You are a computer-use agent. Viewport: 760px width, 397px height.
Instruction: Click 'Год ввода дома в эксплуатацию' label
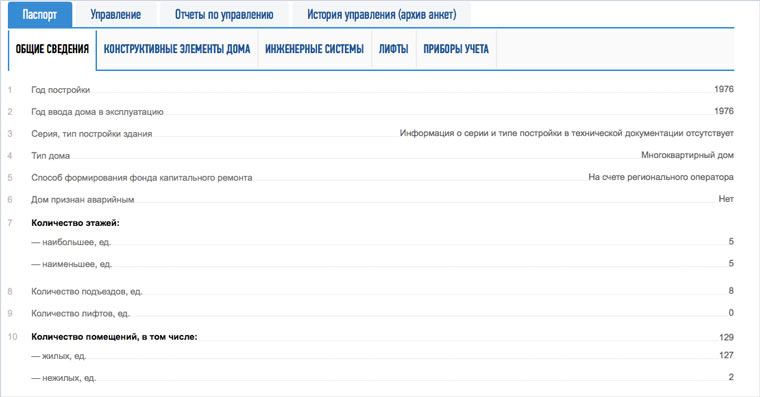tap(97, 112)
